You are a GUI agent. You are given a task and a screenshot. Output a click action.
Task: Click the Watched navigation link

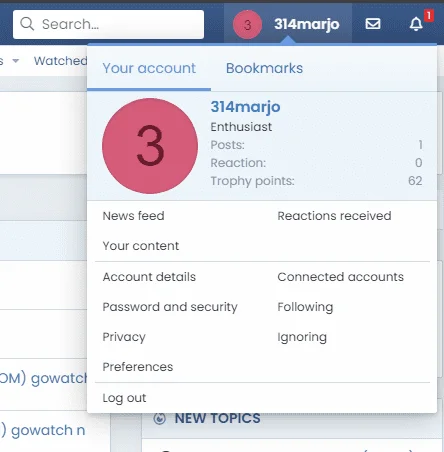click(x=60, y=61)
